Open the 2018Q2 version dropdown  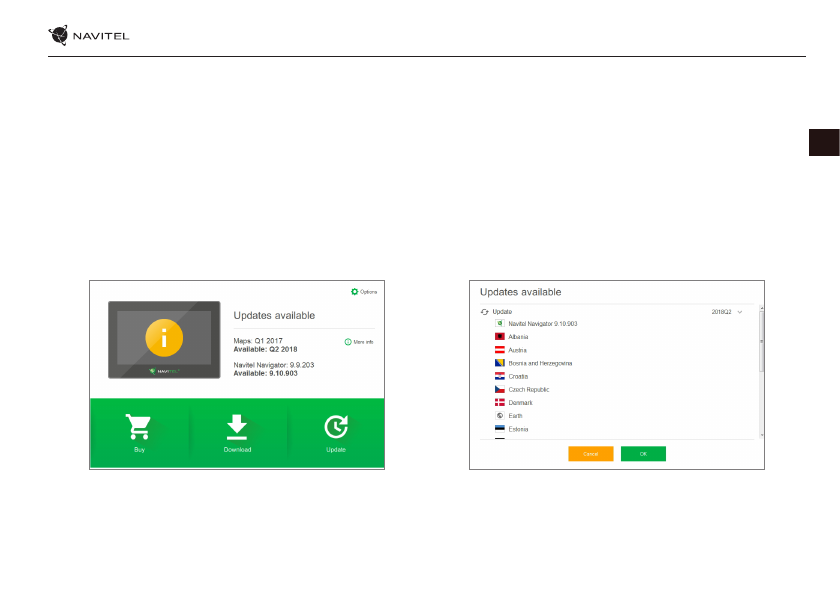(726, 312)
